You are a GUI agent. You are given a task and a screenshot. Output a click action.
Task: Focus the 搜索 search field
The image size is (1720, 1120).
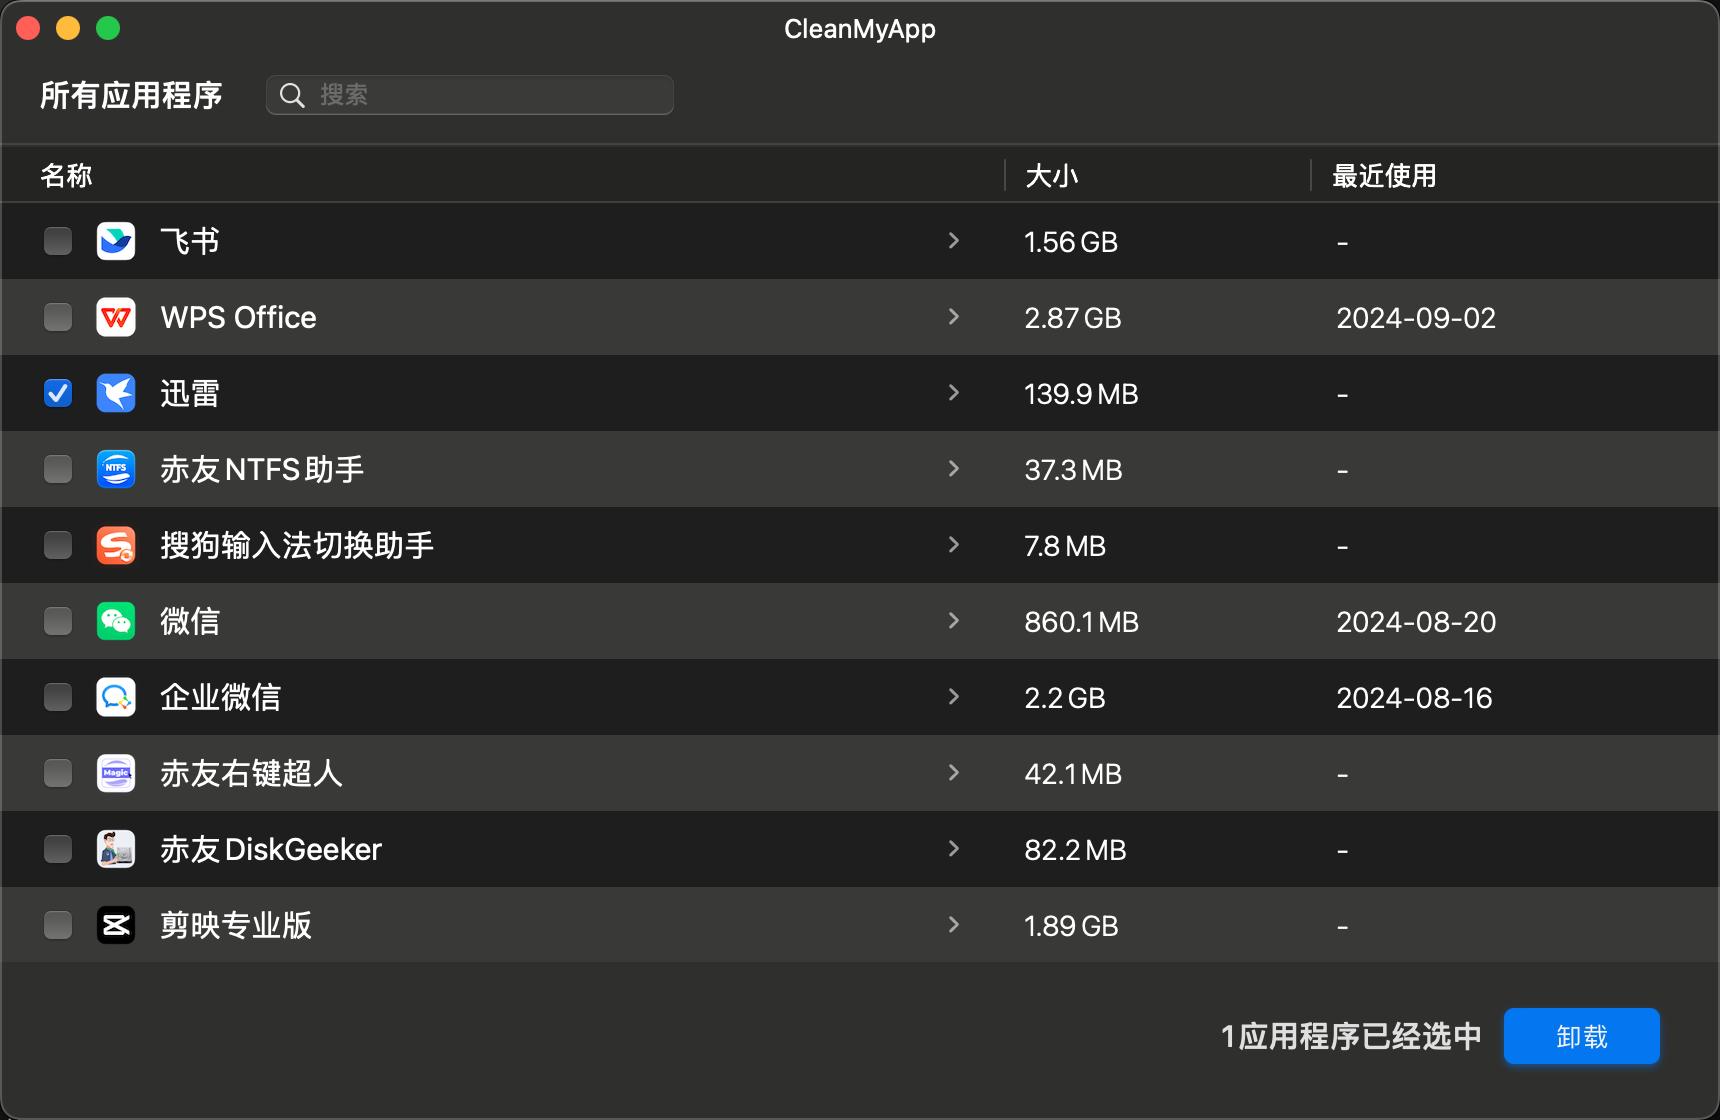[x=470, y=95]
